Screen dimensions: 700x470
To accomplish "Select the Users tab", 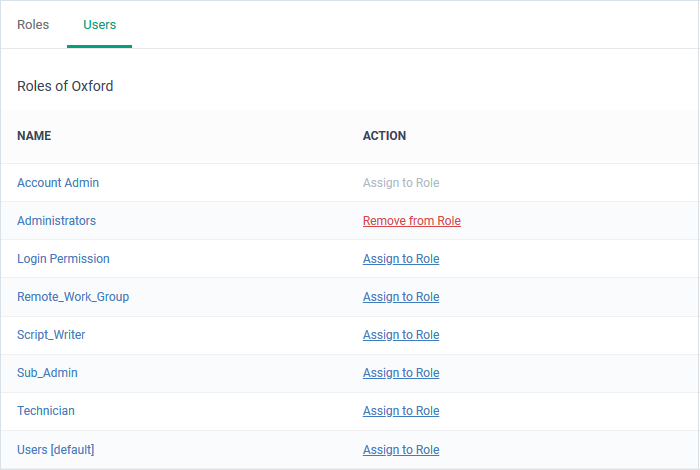I will 100,25.
